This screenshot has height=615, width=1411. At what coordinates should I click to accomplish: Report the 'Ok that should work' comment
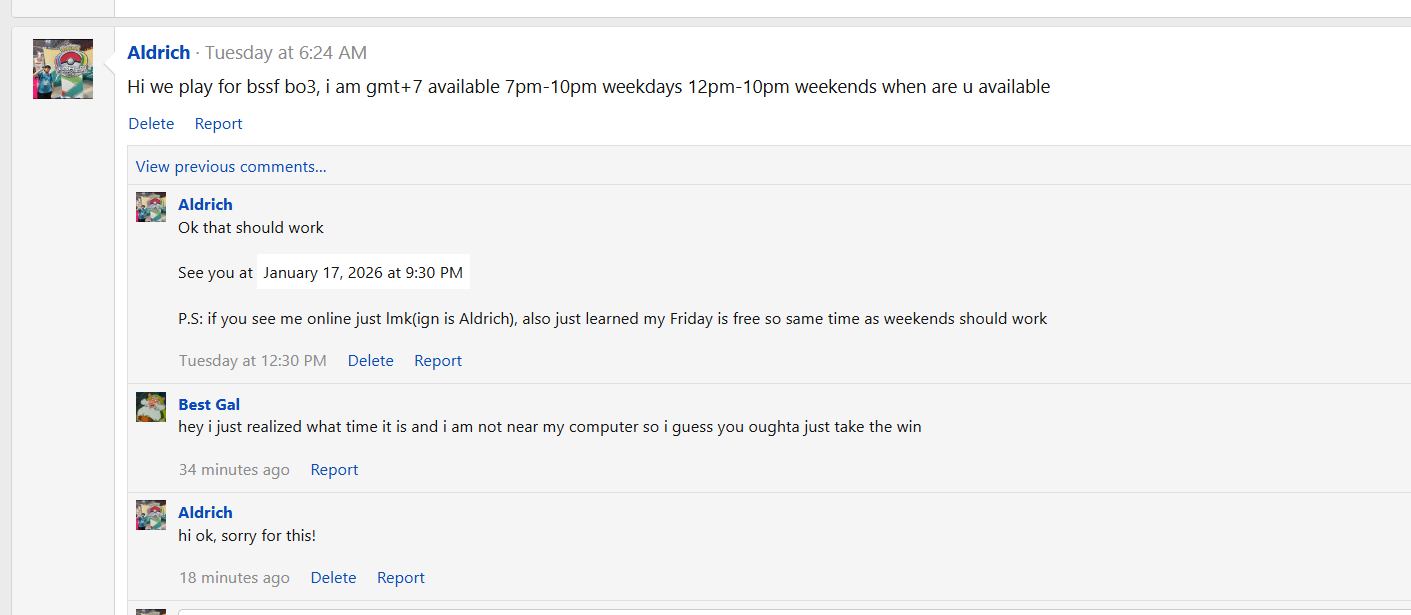click(x=438, y=361)
